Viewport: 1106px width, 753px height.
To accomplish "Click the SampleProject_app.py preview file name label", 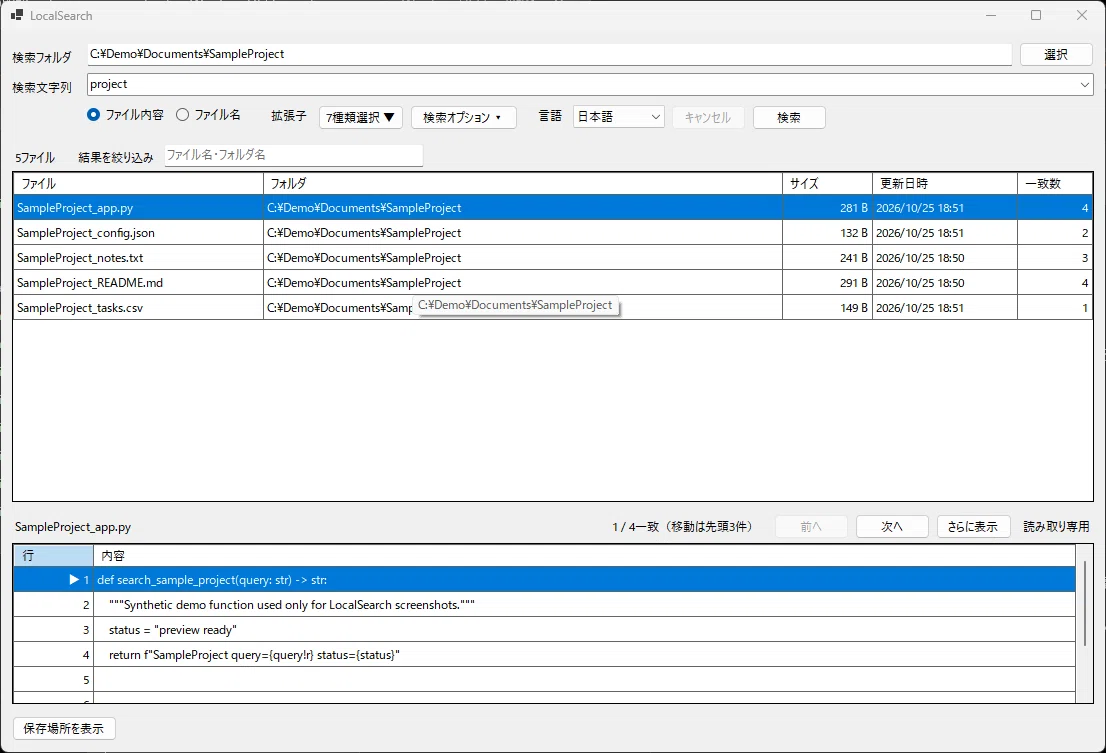I will [73, 527].
